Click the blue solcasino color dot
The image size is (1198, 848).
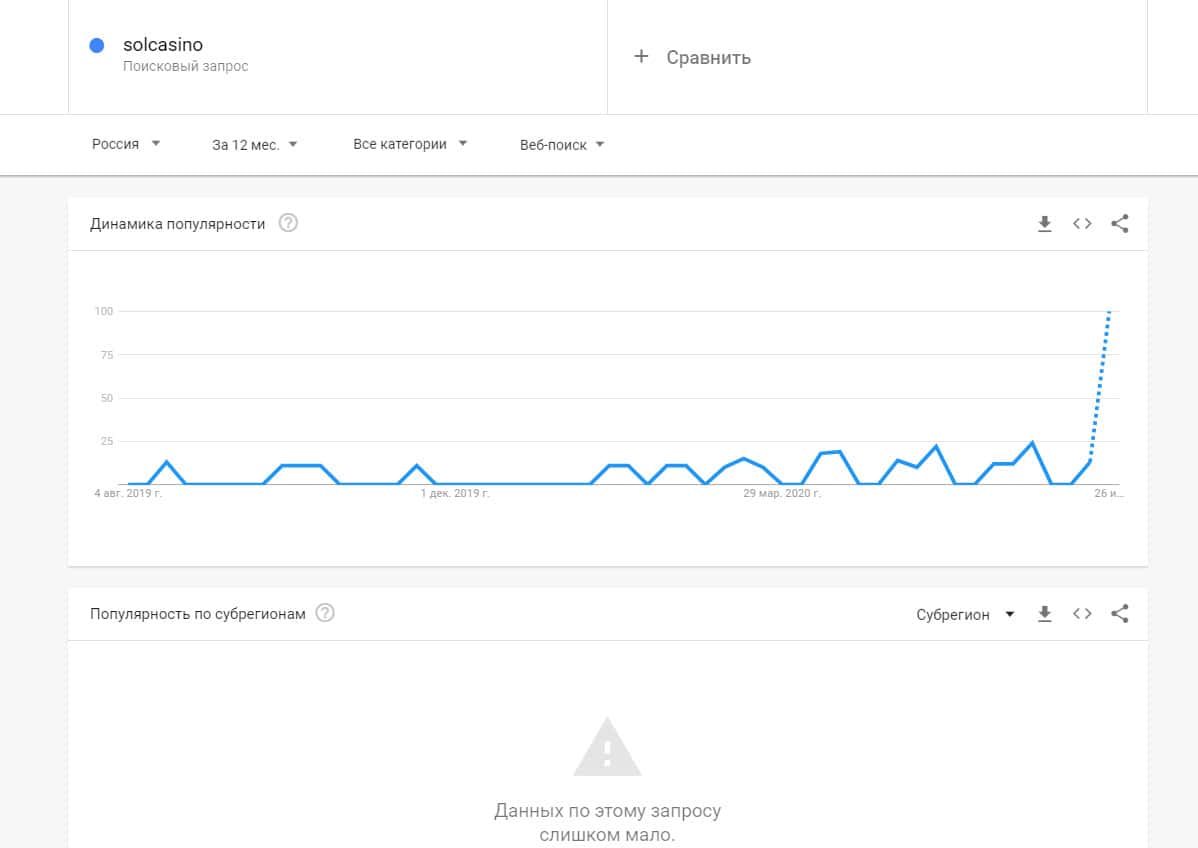[x=97, y=45]
